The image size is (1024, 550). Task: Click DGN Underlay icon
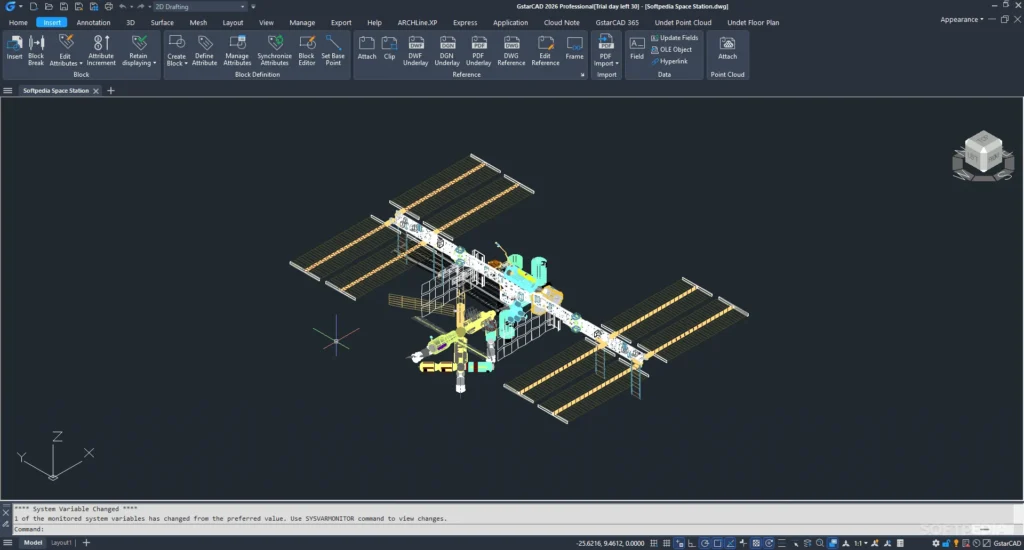pyautogui.click(x=447, y=50)
